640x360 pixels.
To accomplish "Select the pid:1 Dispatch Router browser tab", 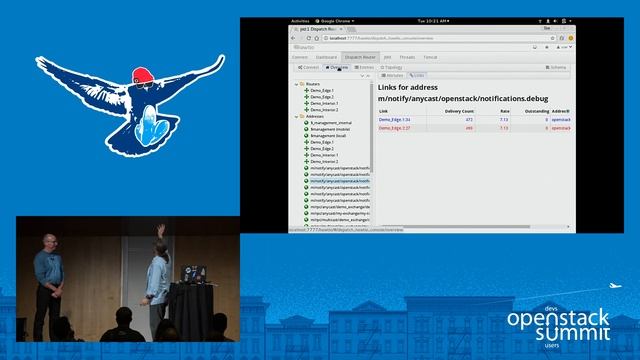I will click(318, 29).
